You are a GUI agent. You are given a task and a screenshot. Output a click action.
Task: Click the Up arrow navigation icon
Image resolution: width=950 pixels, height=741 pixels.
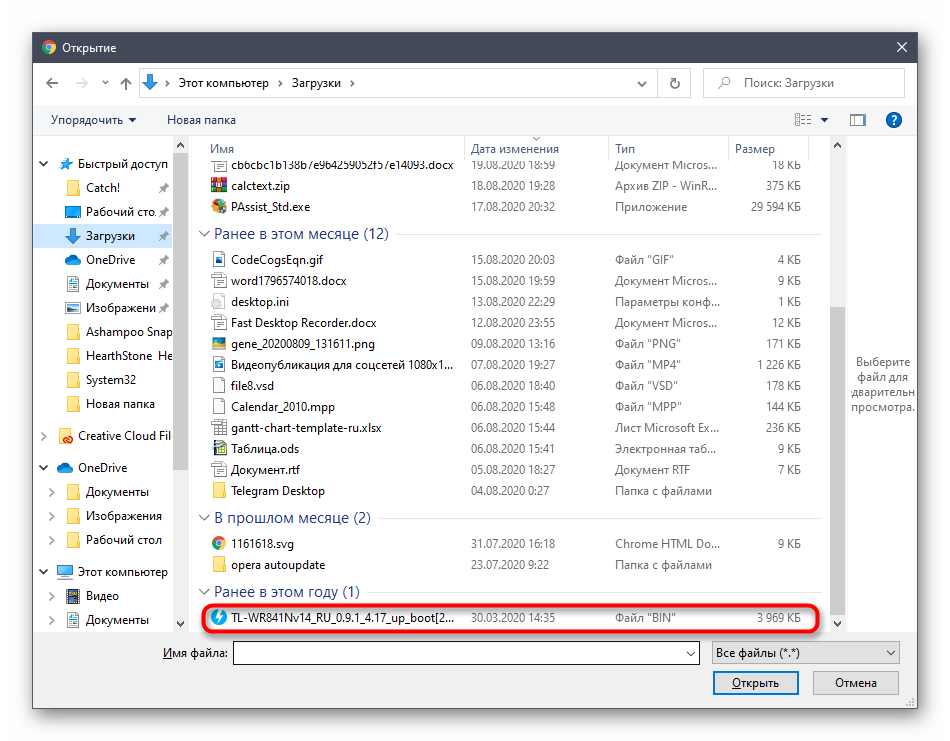coord(126,84)
